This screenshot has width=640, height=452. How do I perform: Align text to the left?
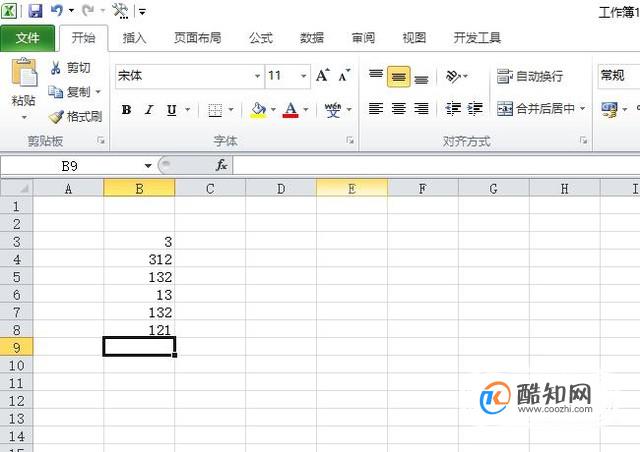pos(376,109)
